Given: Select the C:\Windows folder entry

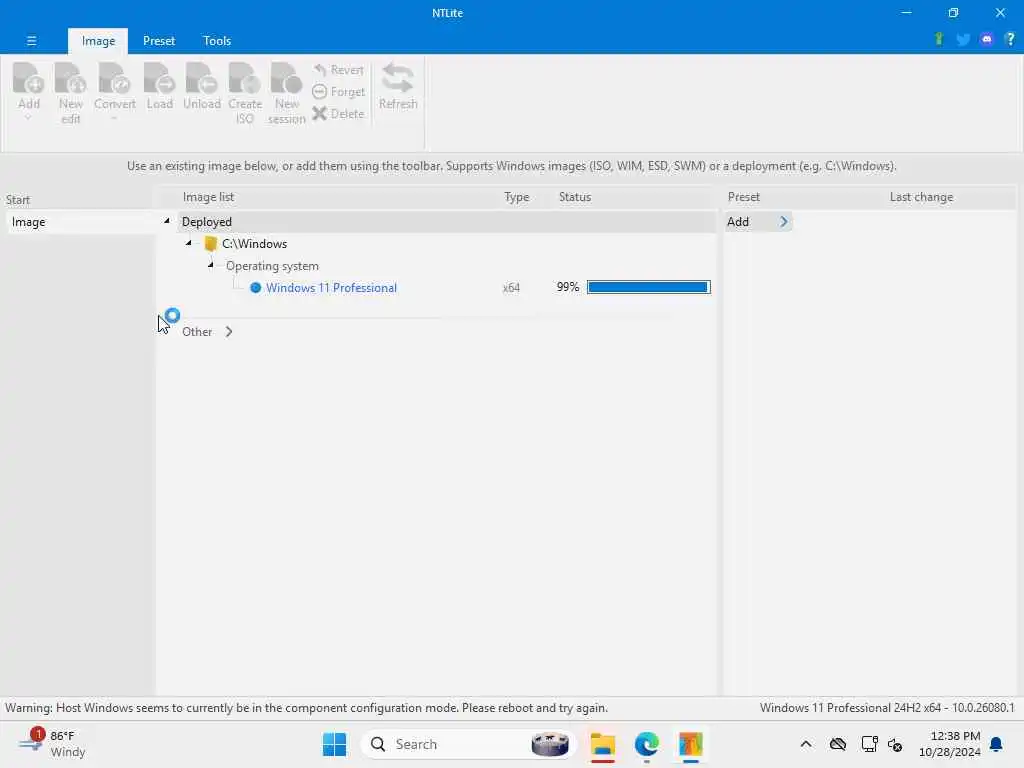Looking at the screenshot, I should (x=254, y=244).
